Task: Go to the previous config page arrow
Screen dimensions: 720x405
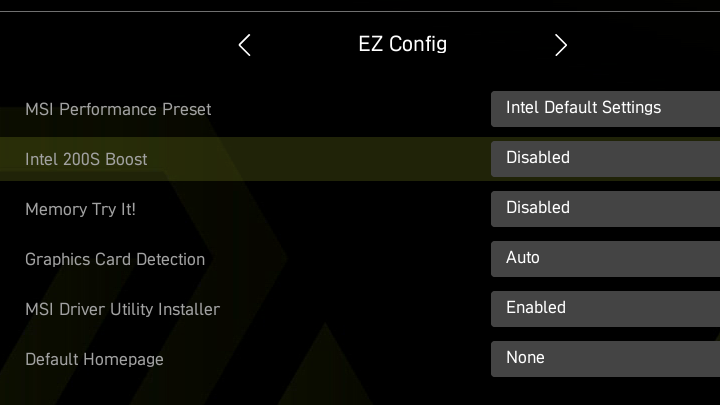Action: coord(245,45)
